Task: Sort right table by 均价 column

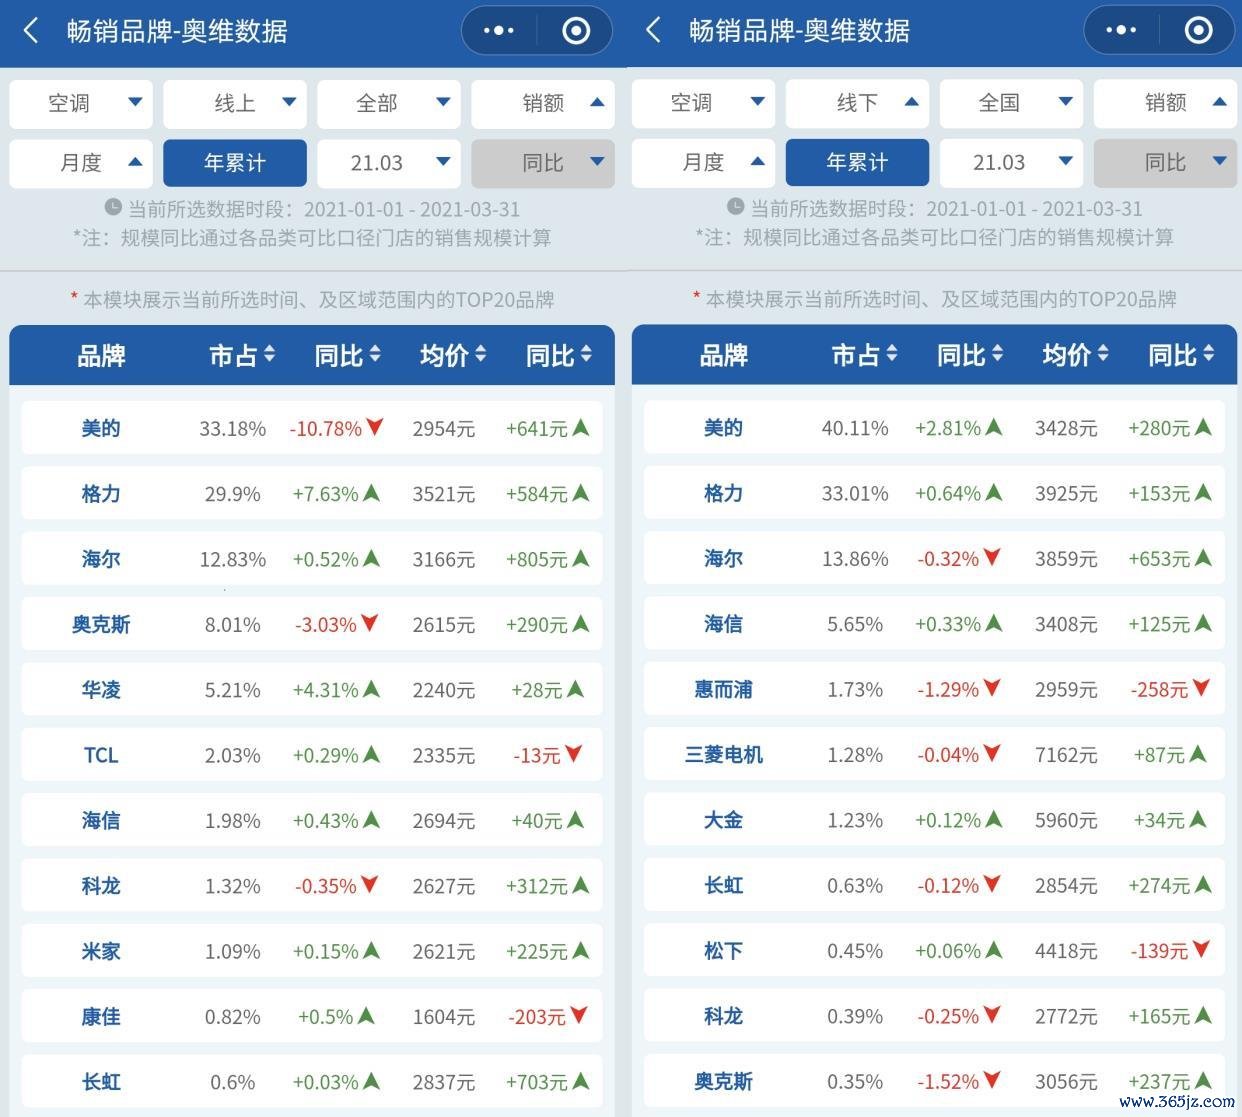Action: pyautogui.click(x=1076, y=355)
